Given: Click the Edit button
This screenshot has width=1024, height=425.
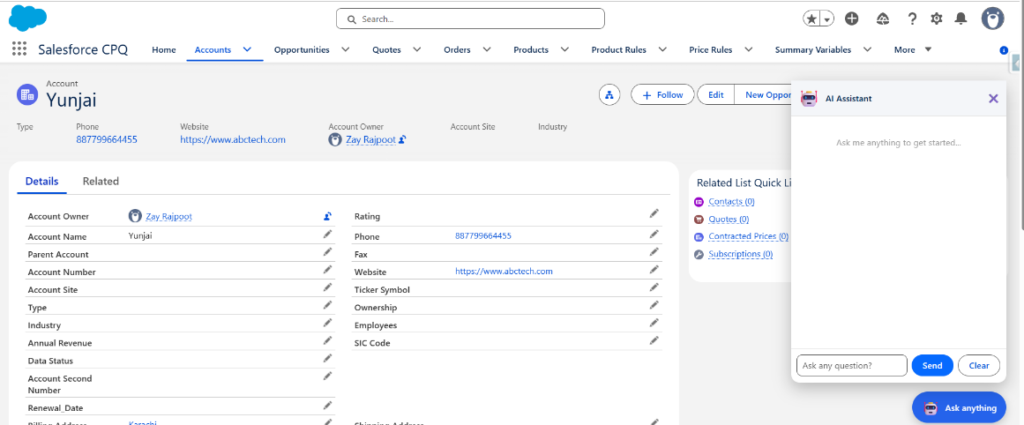Looking at the screenshot, I should click(716, 95).
